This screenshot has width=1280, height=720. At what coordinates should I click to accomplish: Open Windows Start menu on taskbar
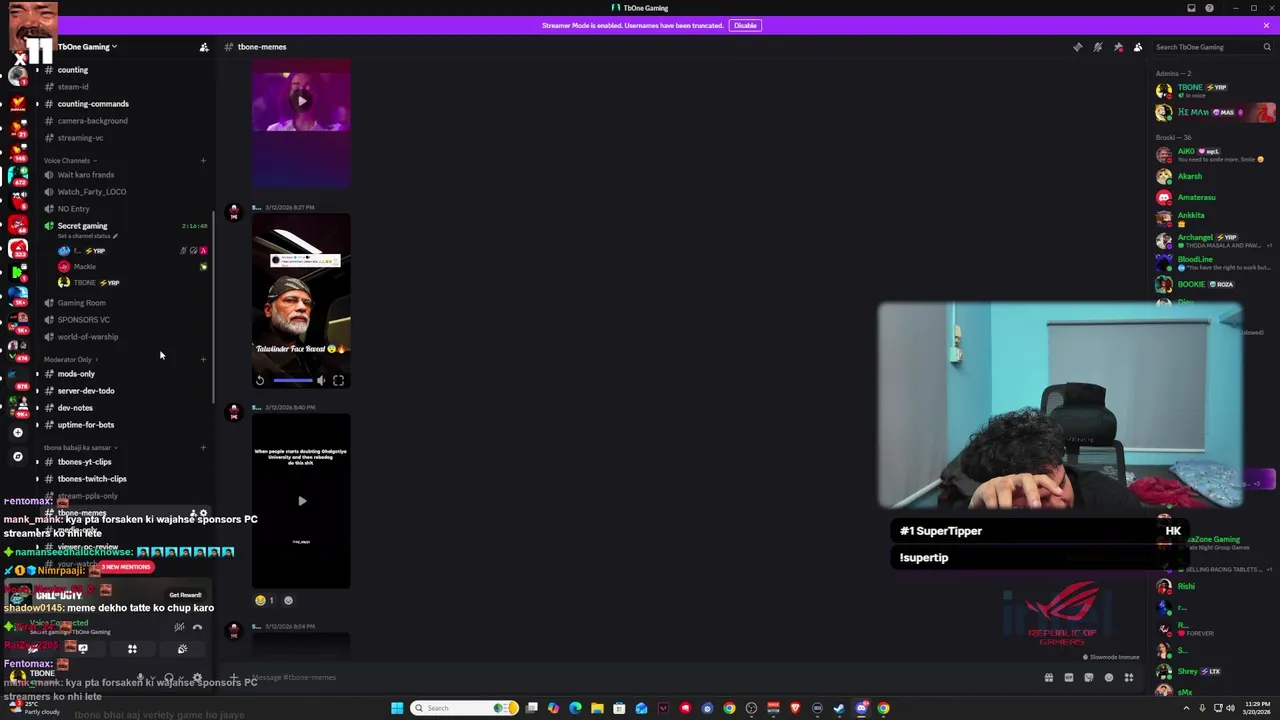397,708
